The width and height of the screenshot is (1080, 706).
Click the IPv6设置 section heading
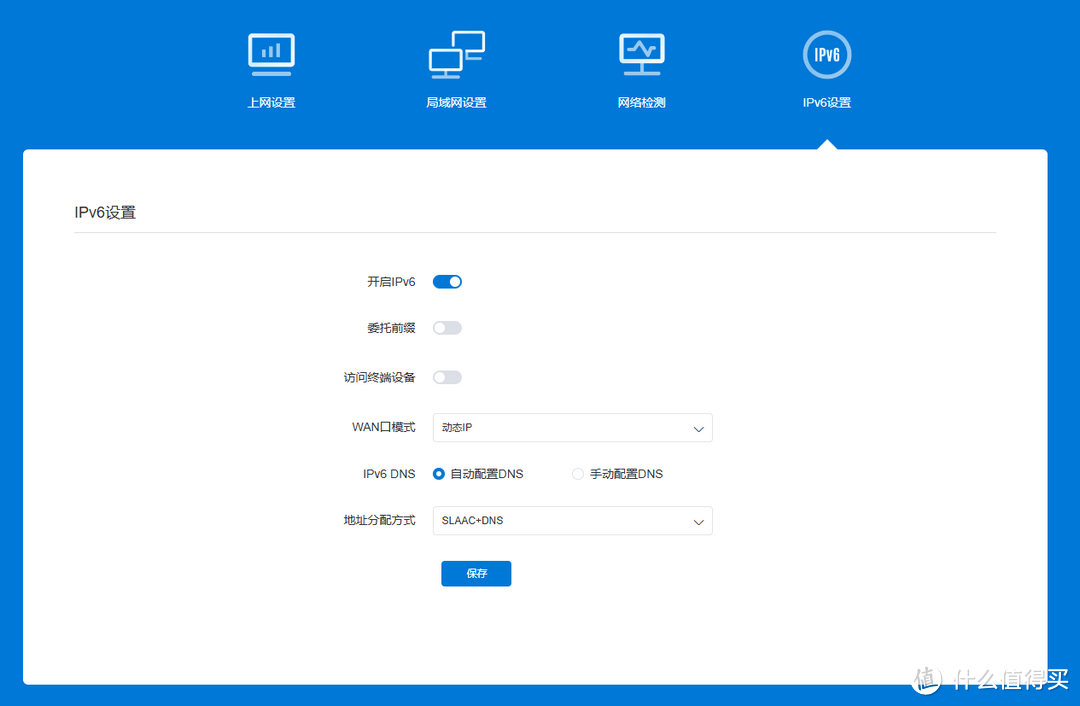coord(105,213)
